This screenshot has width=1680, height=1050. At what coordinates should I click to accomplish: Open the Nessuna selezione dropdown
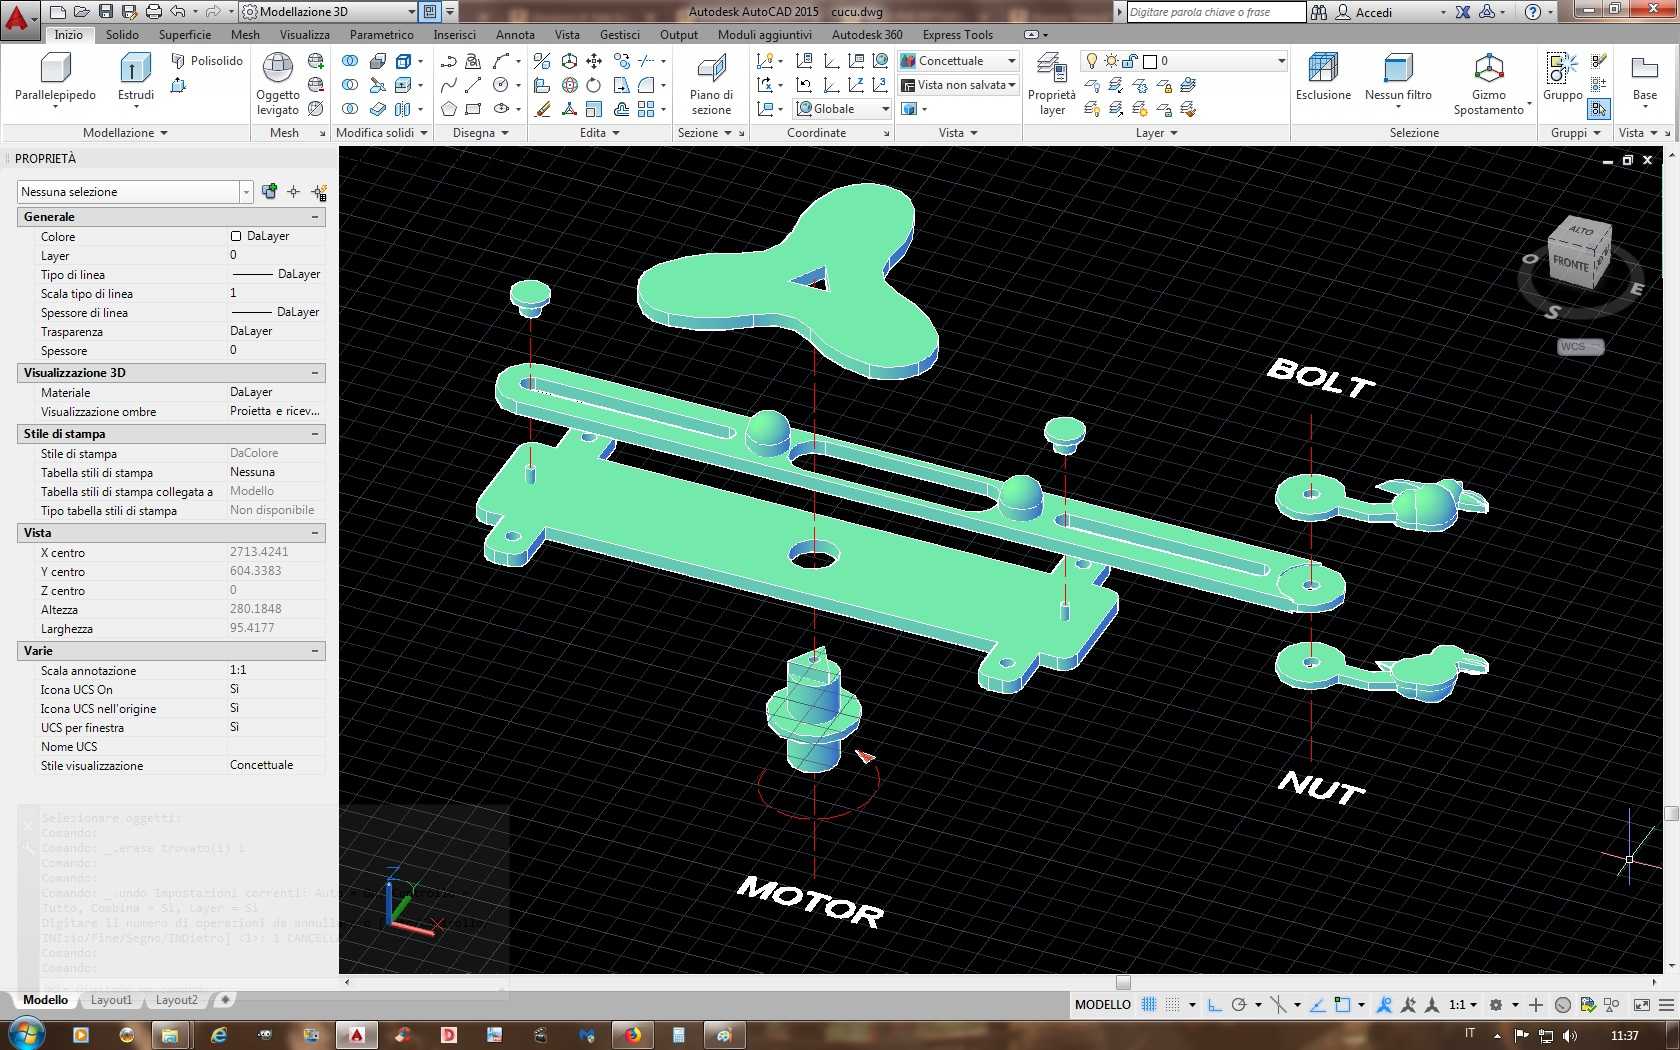(x=135, y=192)
